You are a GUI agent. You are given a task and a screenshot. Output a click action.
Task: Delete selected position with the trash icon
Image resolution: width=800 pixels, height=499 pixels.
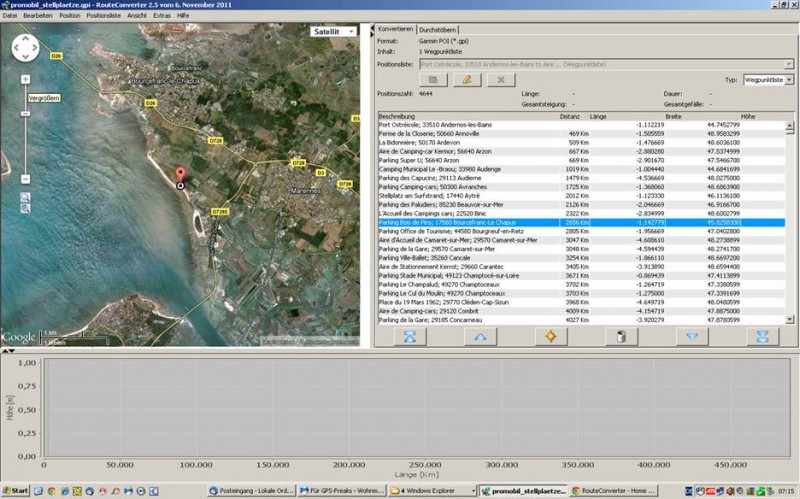[620, 337]
